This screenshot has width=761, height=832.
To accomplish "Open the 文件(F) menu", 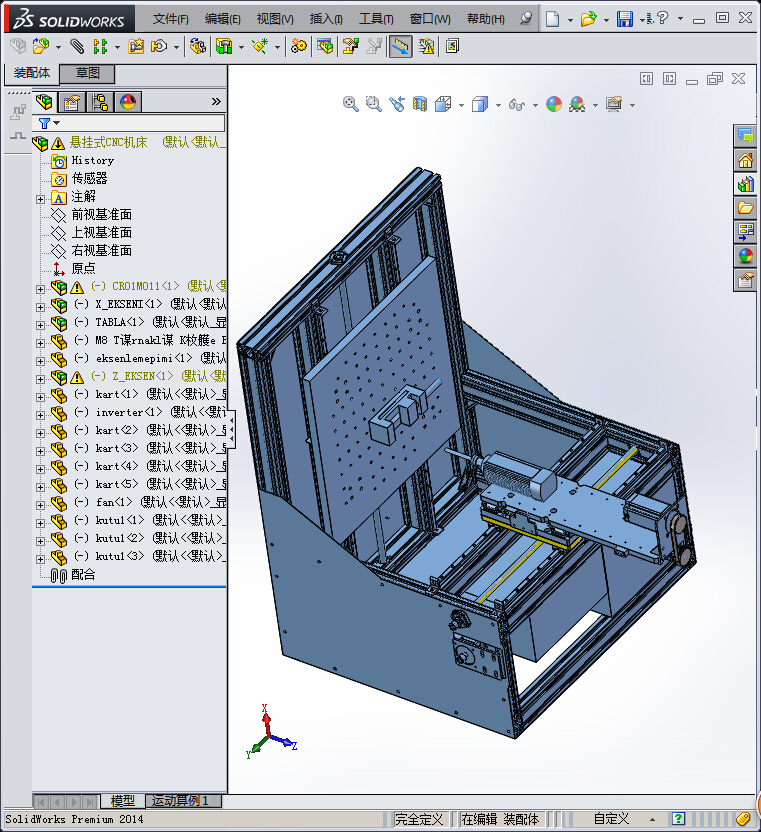I will (x=170, y=19).
